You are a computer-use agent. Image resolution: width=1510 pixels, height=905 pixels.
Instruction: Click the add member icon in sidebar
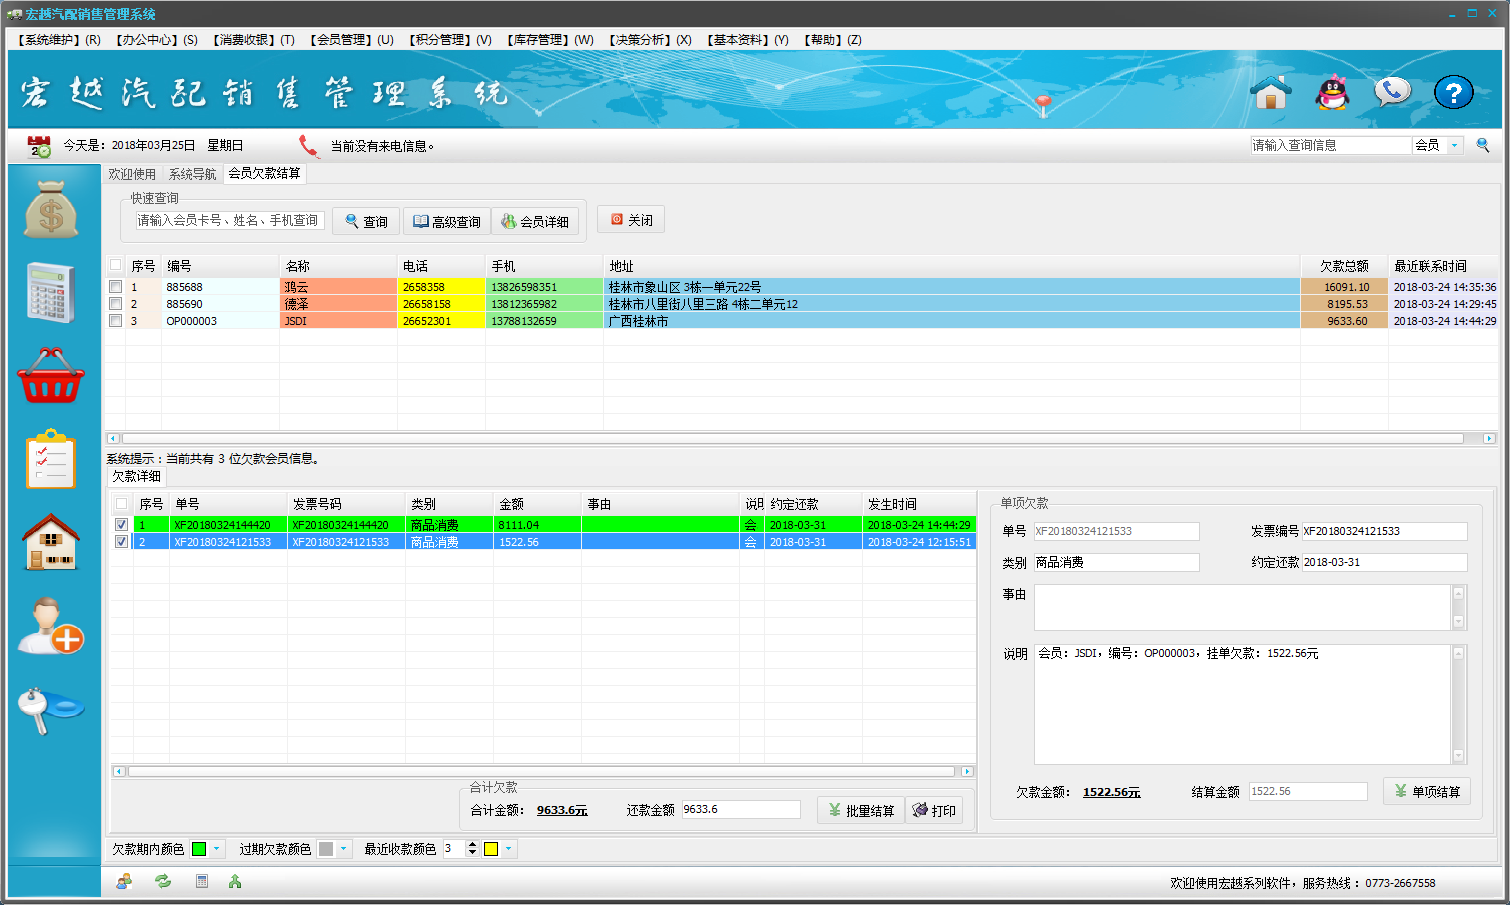51,626
